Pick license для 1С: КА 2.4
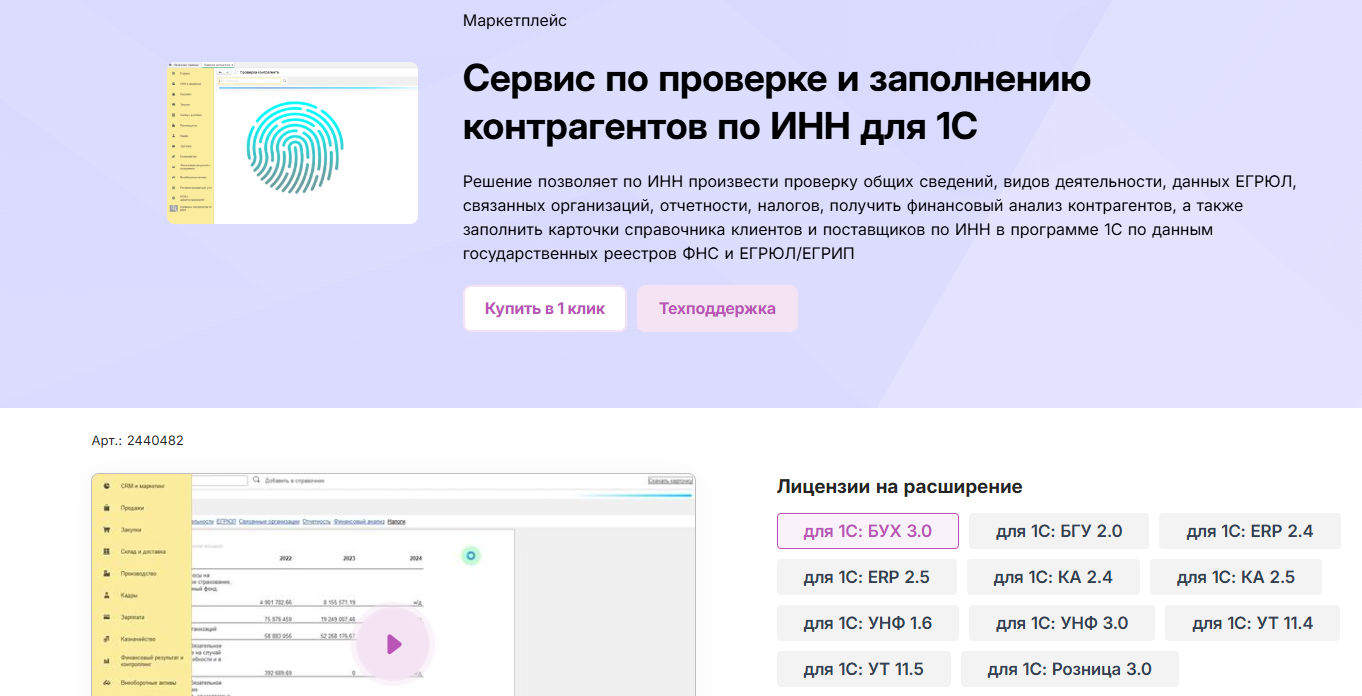 pos(1053,577)
